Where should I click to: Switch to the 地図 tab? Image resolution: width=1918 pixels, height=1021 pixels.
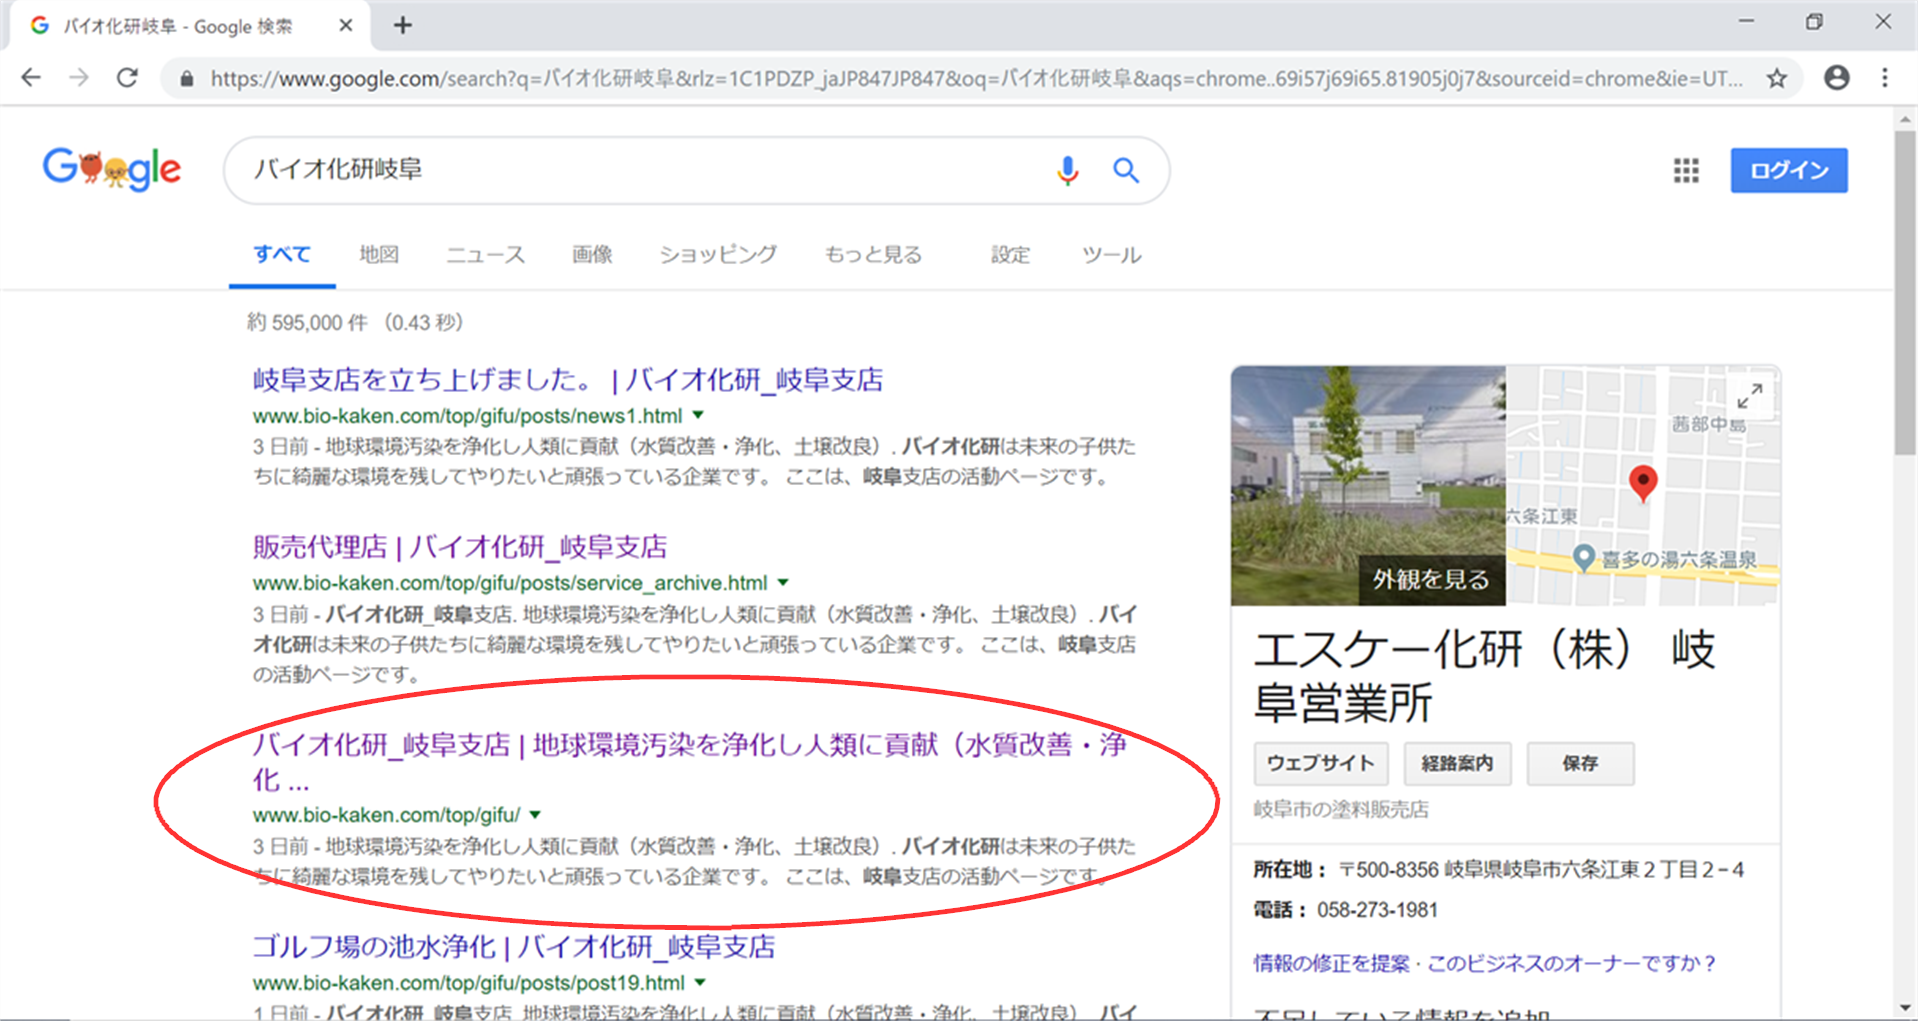coord(379,255)
